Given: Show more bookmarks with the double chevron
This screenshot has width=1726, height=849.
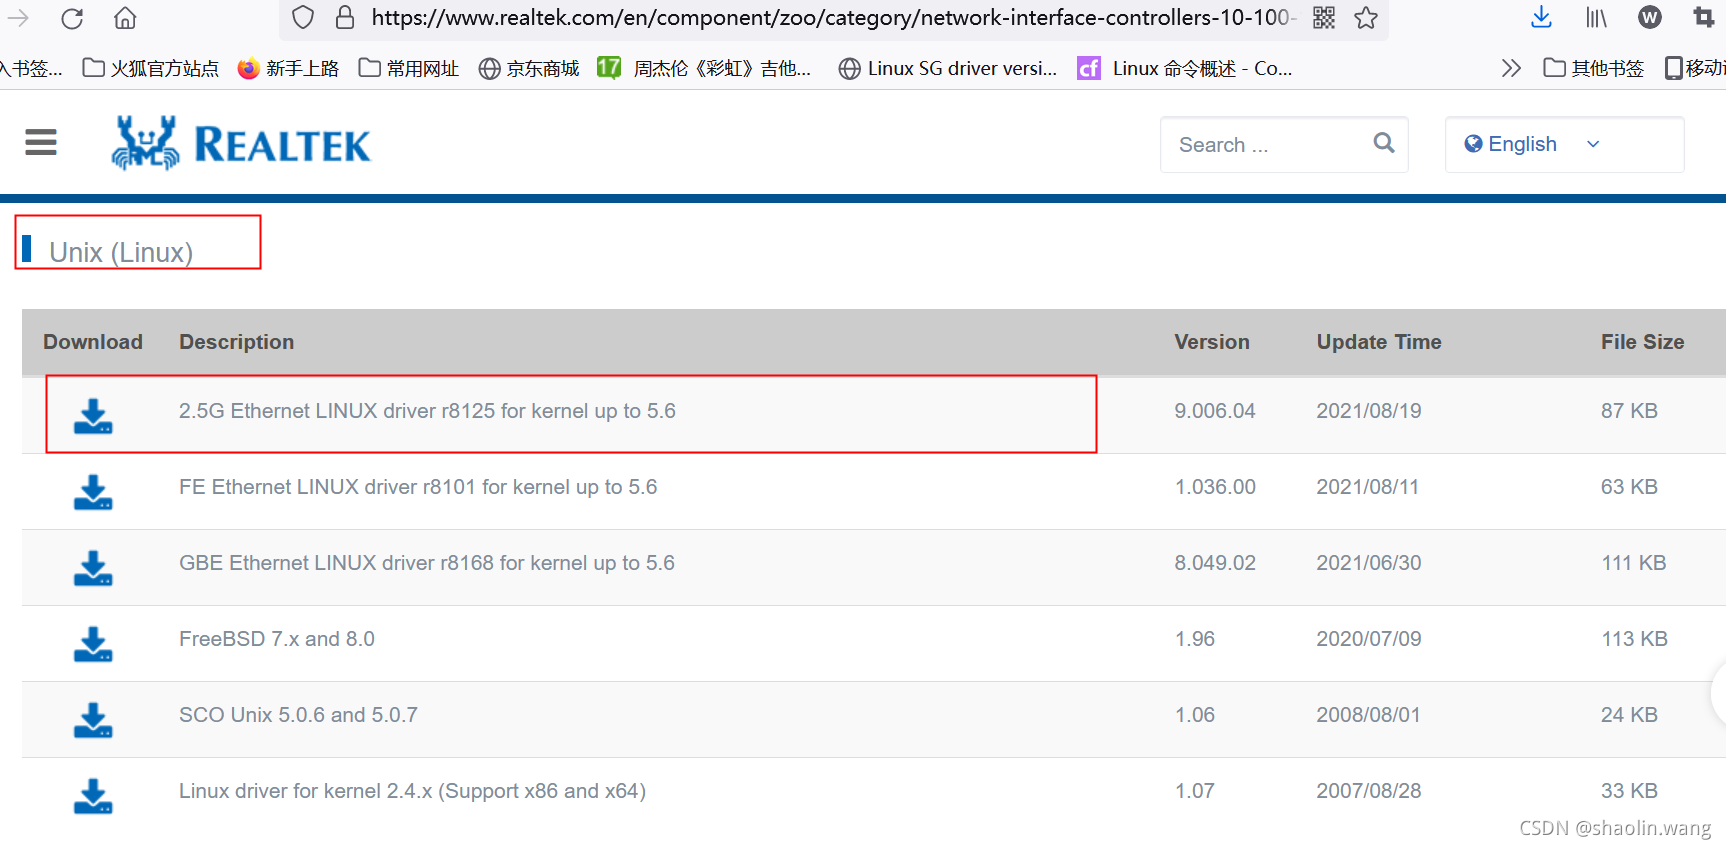Looking at the screenshot, I should pyautogui.click(x=1511, y=68).
